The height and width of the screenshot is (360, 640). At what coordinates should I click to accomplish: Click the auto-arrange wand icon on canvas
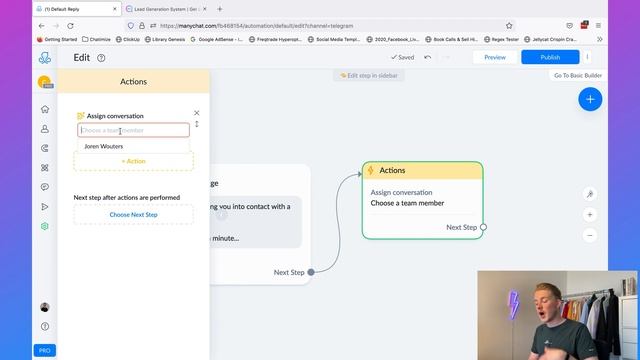(x=589, y=194)
